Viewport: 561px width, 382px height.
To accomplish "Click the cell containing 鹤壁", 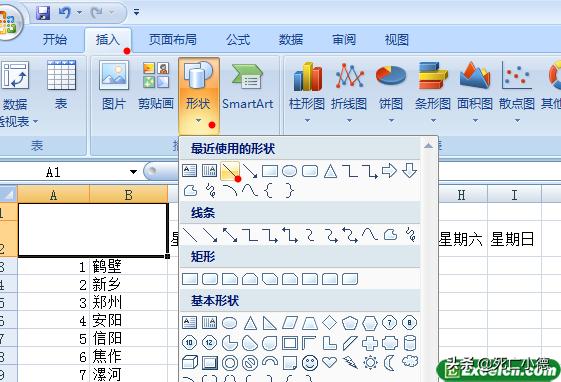I will coord(128,266).
